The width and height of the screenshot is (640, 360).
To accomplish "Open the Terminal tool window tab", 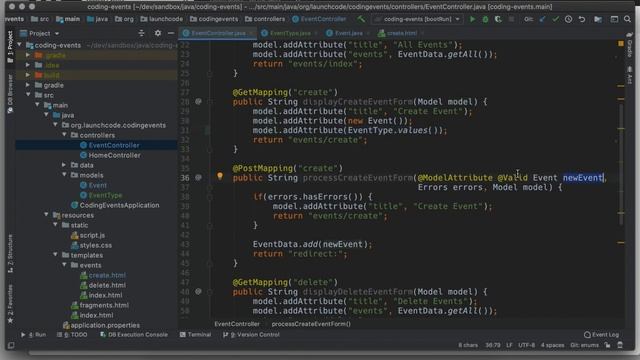I will (196, 335).
